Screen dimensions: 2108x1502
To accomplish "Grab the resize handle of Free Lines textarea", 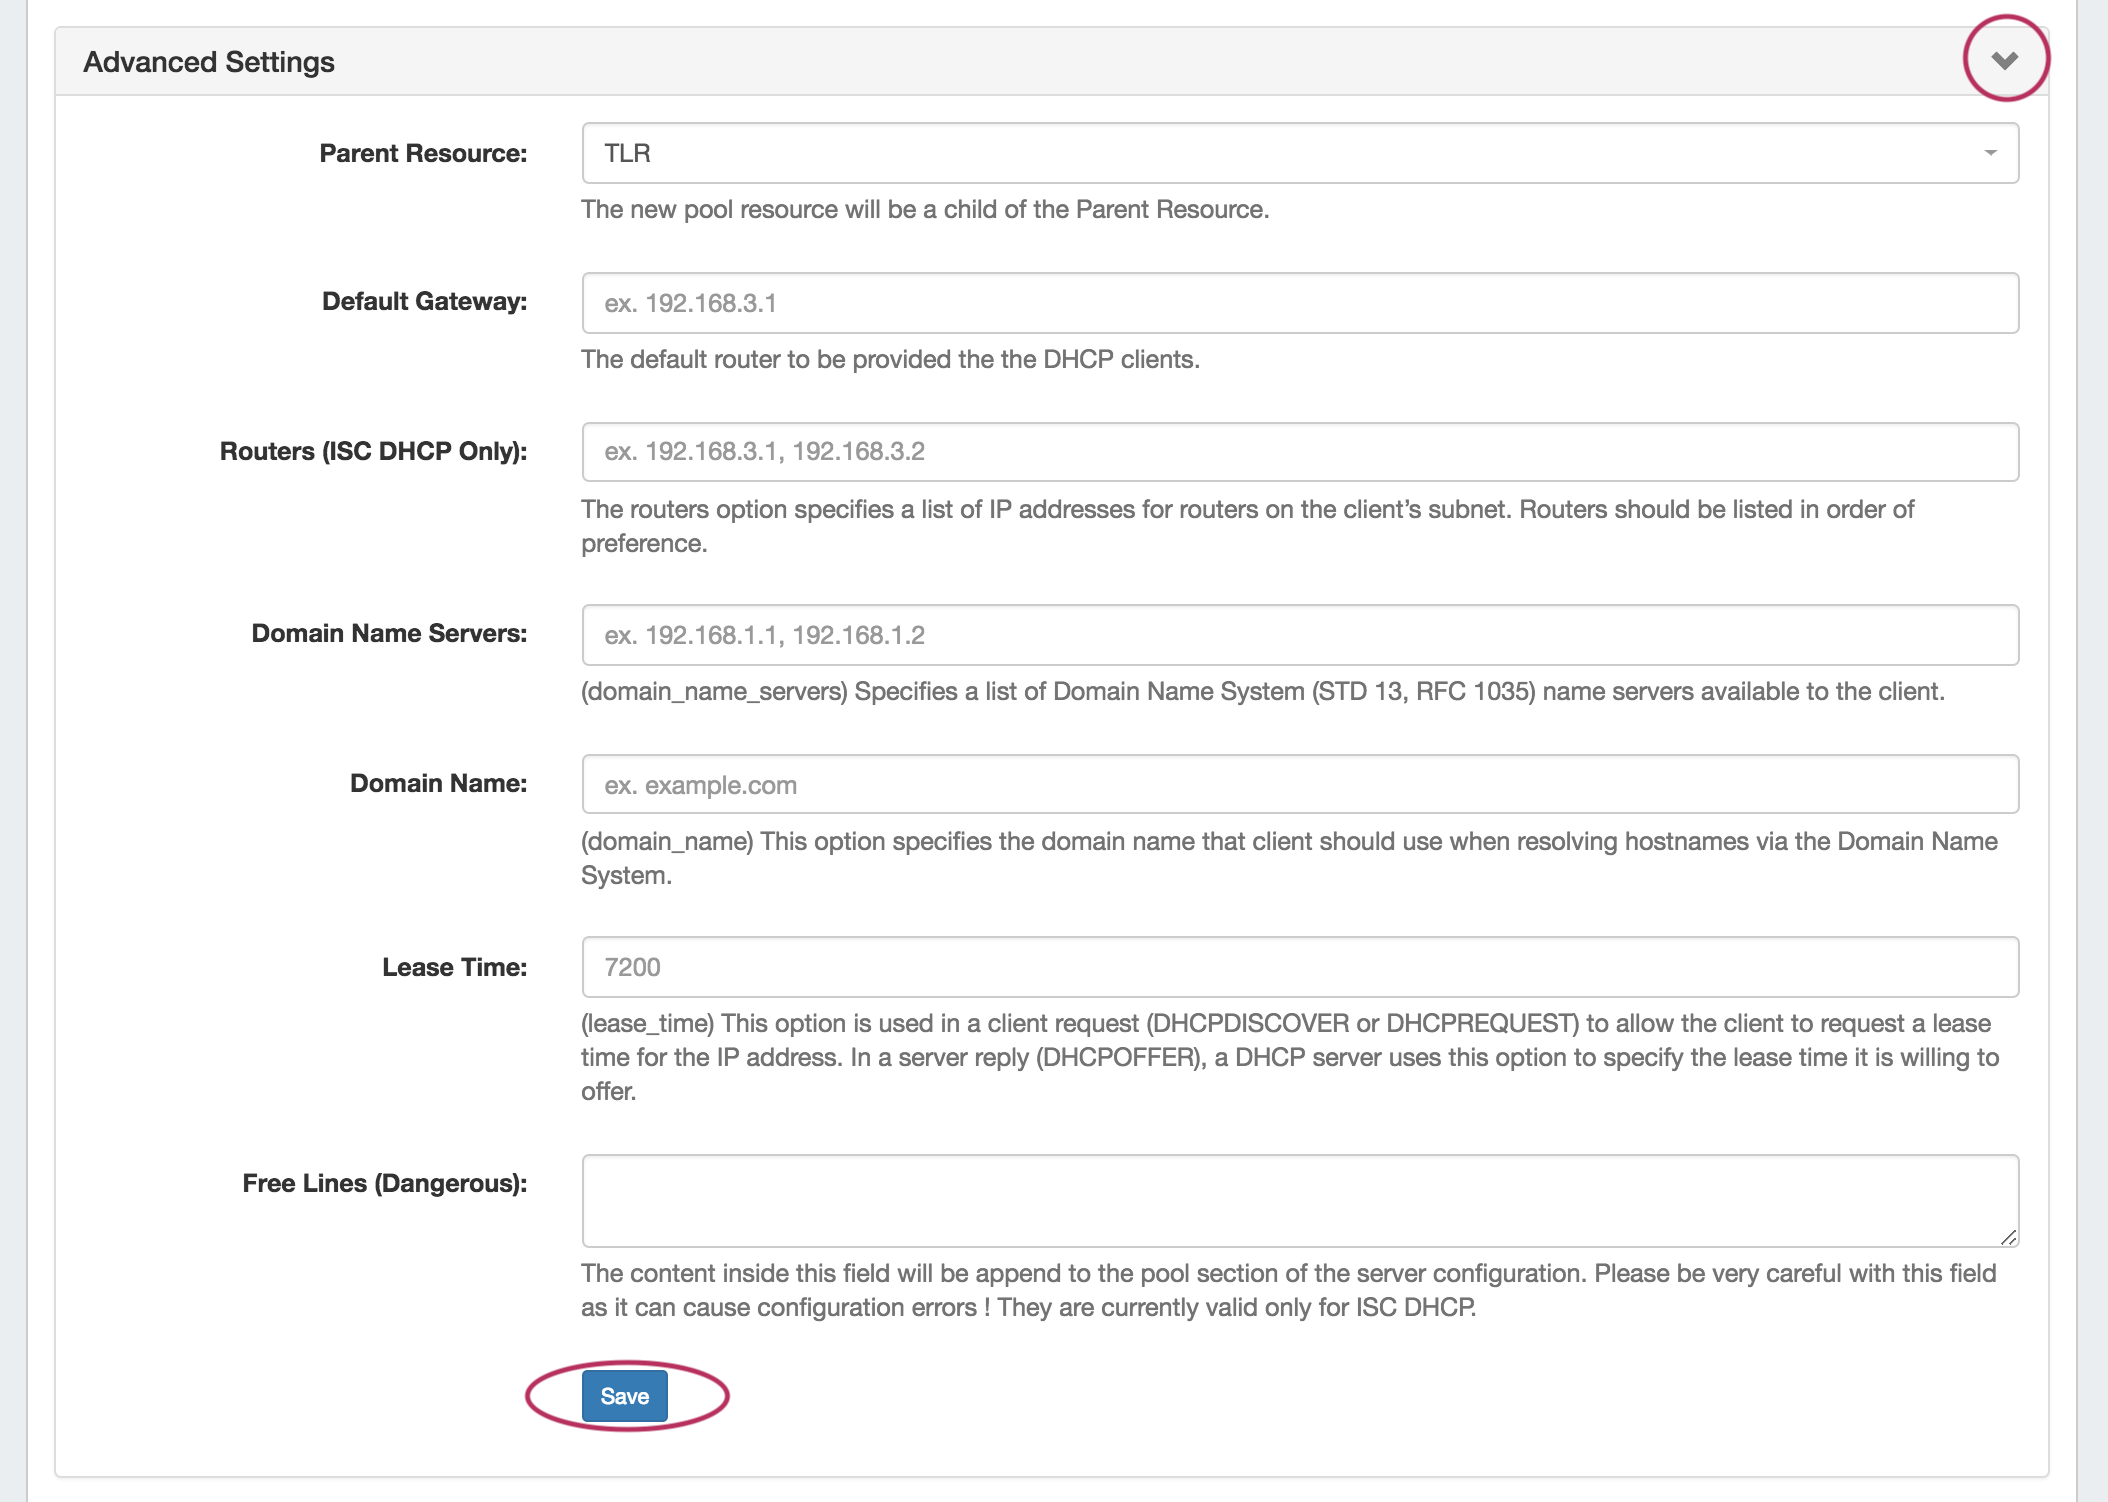I will (x=2008, y=1237).
